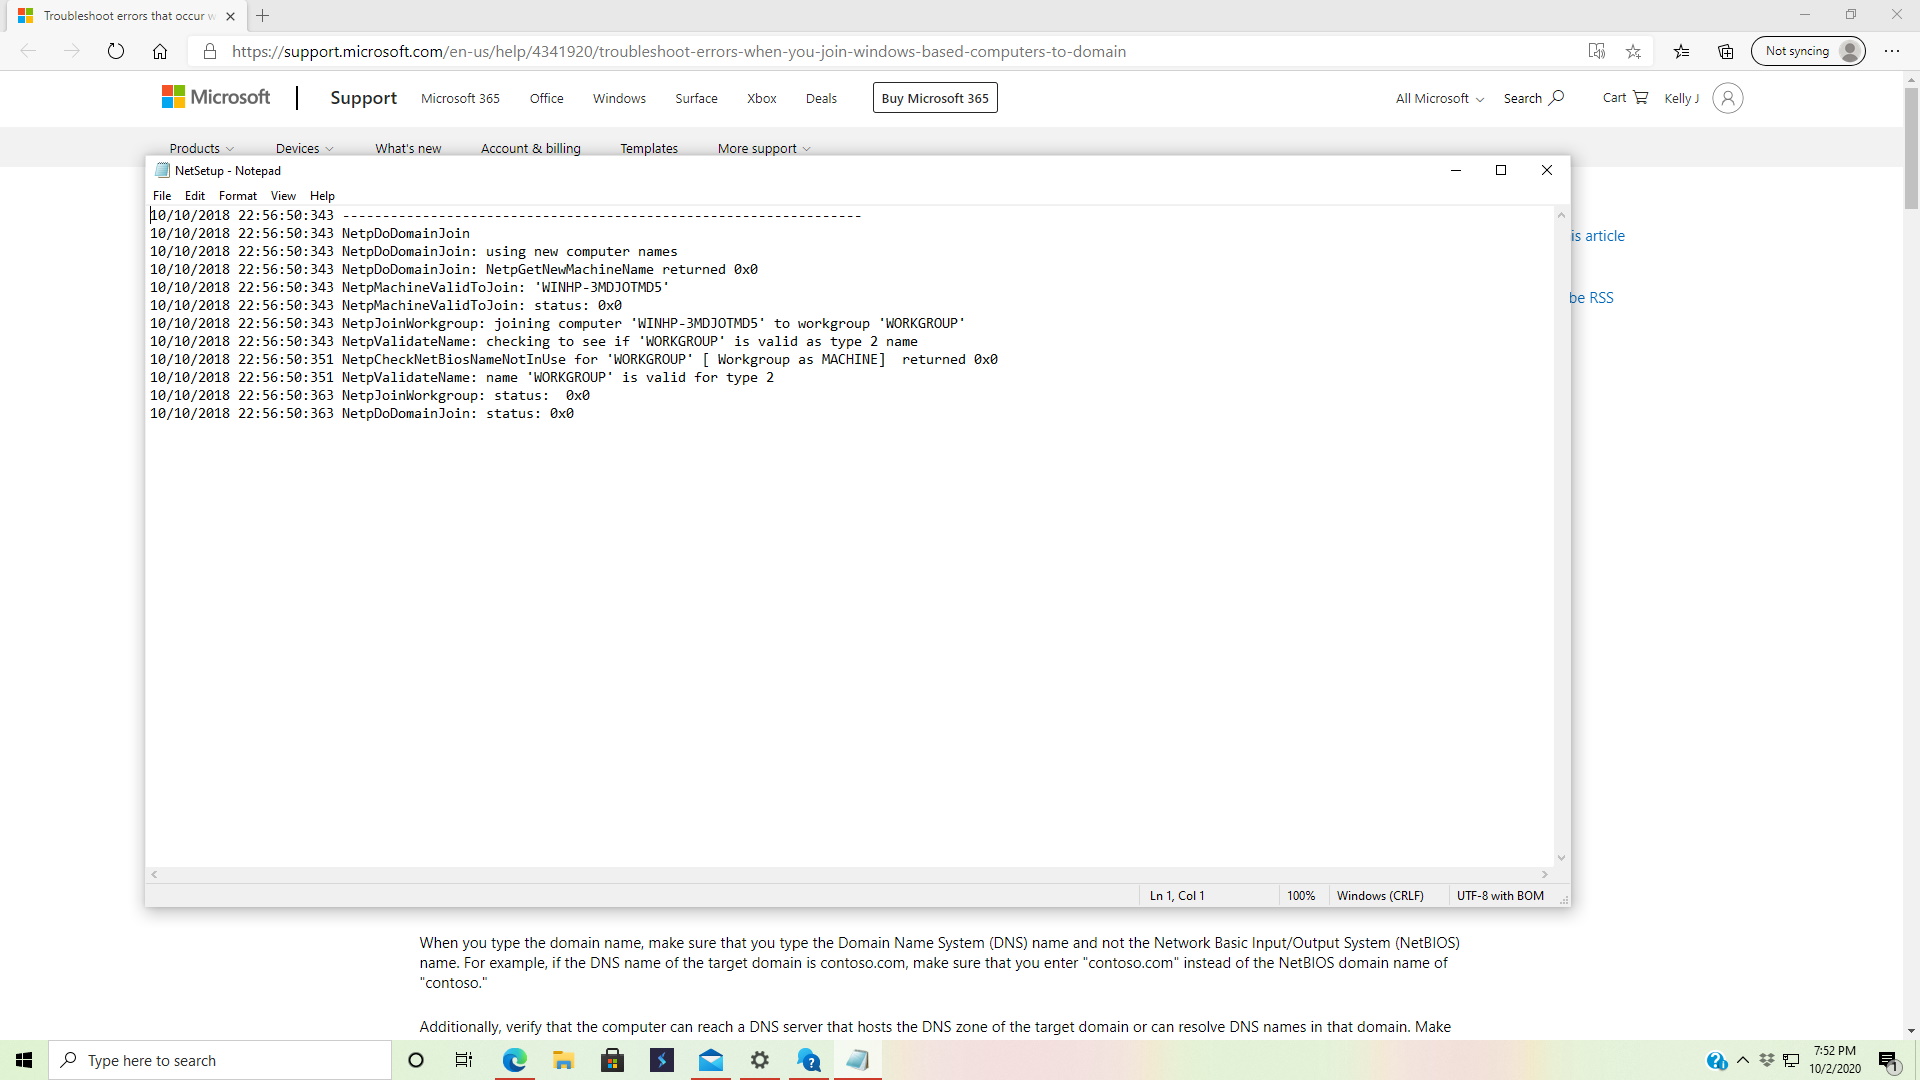Expand the All Microsoft dropdown
This screenshot has height=1080, width=1920.
(x=1439, y=98)
